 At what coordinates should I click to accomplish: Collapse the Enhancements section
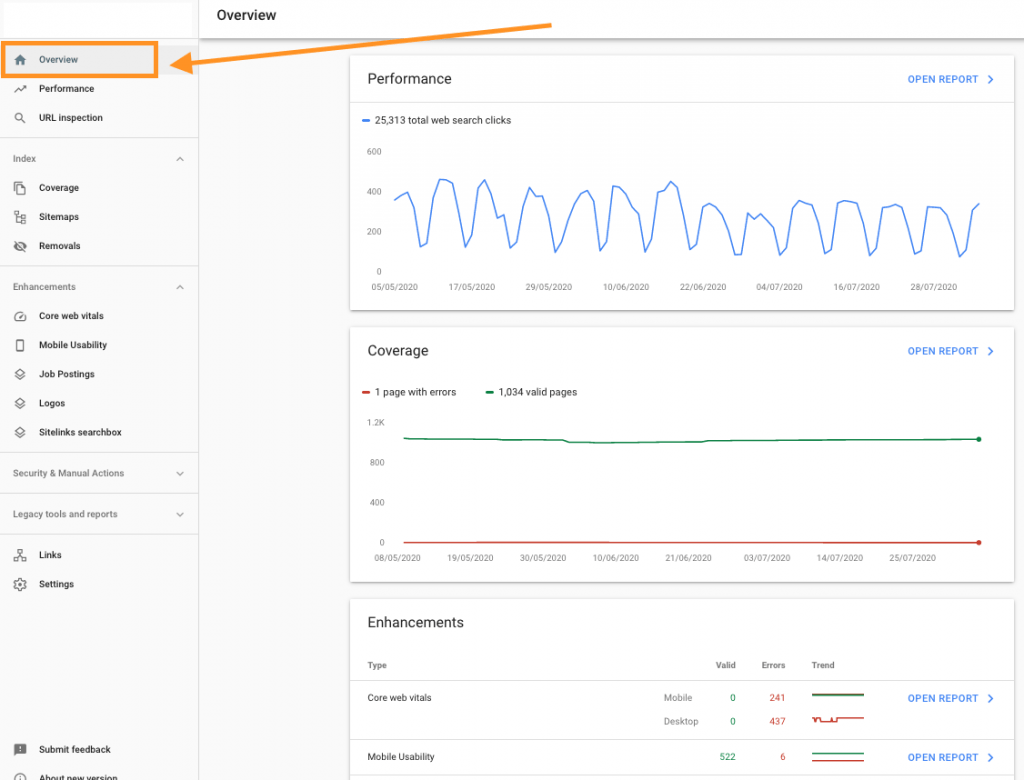pos(180,287)
